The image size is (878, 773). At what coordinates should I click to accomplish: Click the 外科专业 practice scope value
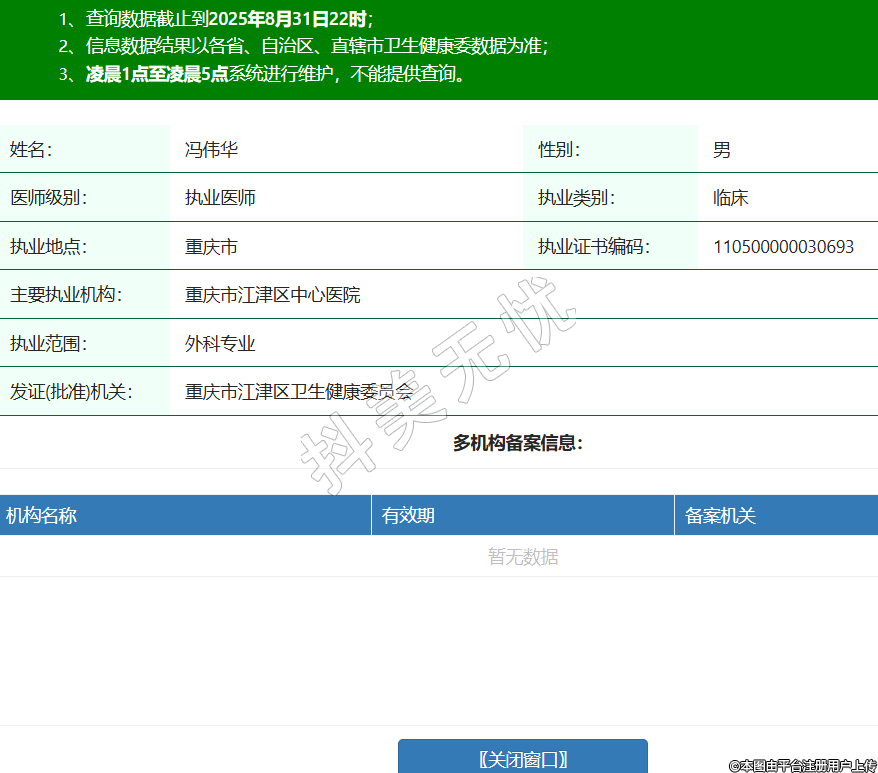(220, 344)
